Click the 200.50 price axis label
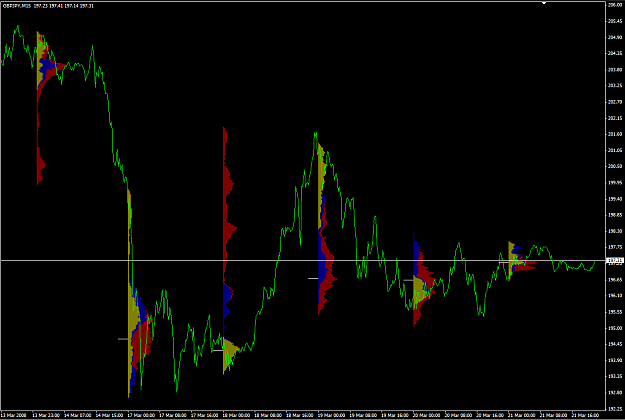 (615, 167)
